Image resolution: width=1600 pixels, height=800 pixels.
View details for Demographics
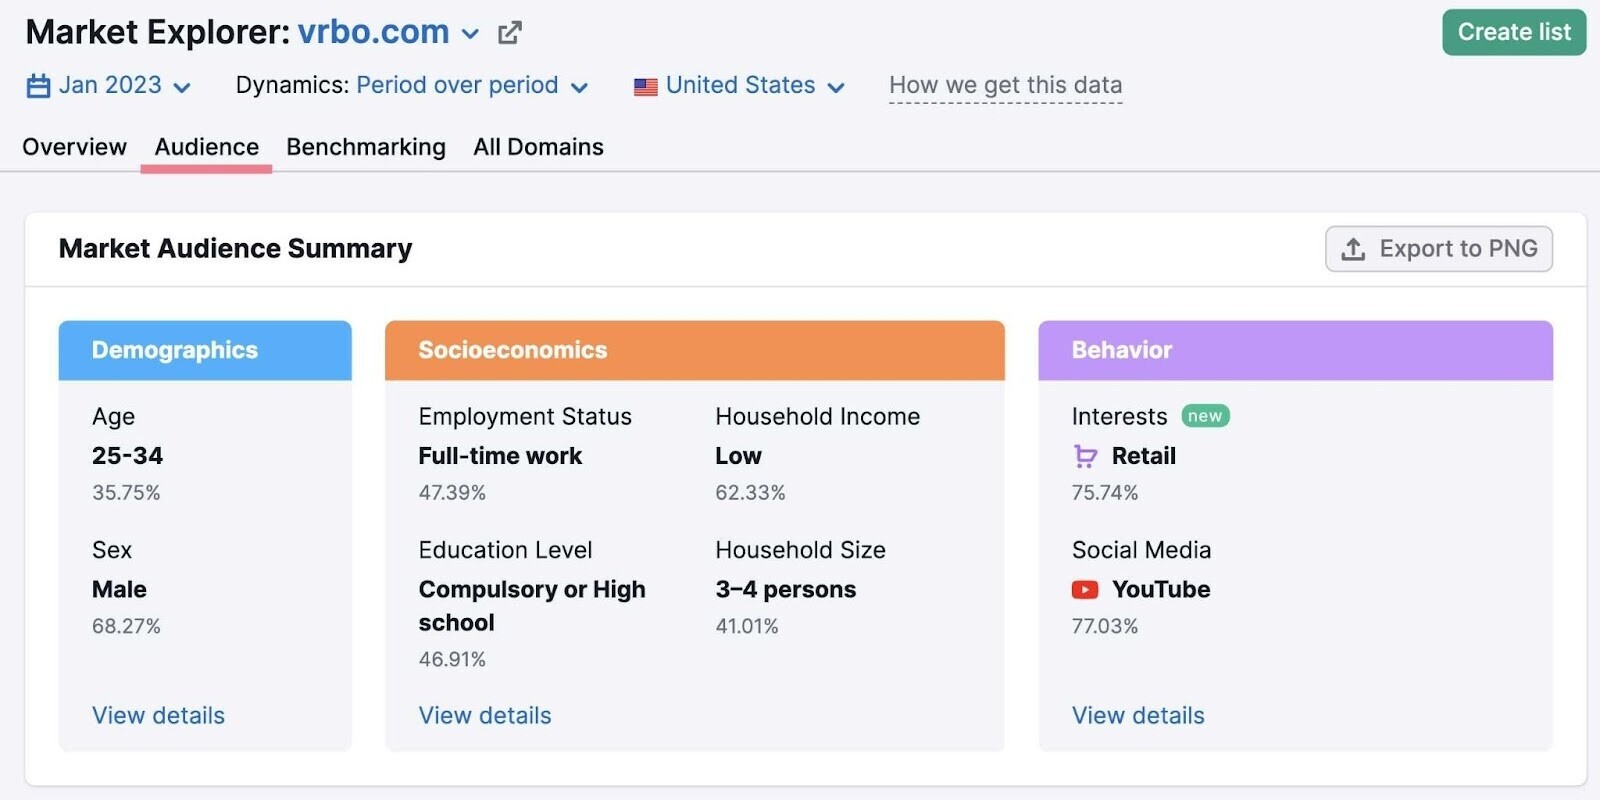pyautogui.click(x=157, y=716)
